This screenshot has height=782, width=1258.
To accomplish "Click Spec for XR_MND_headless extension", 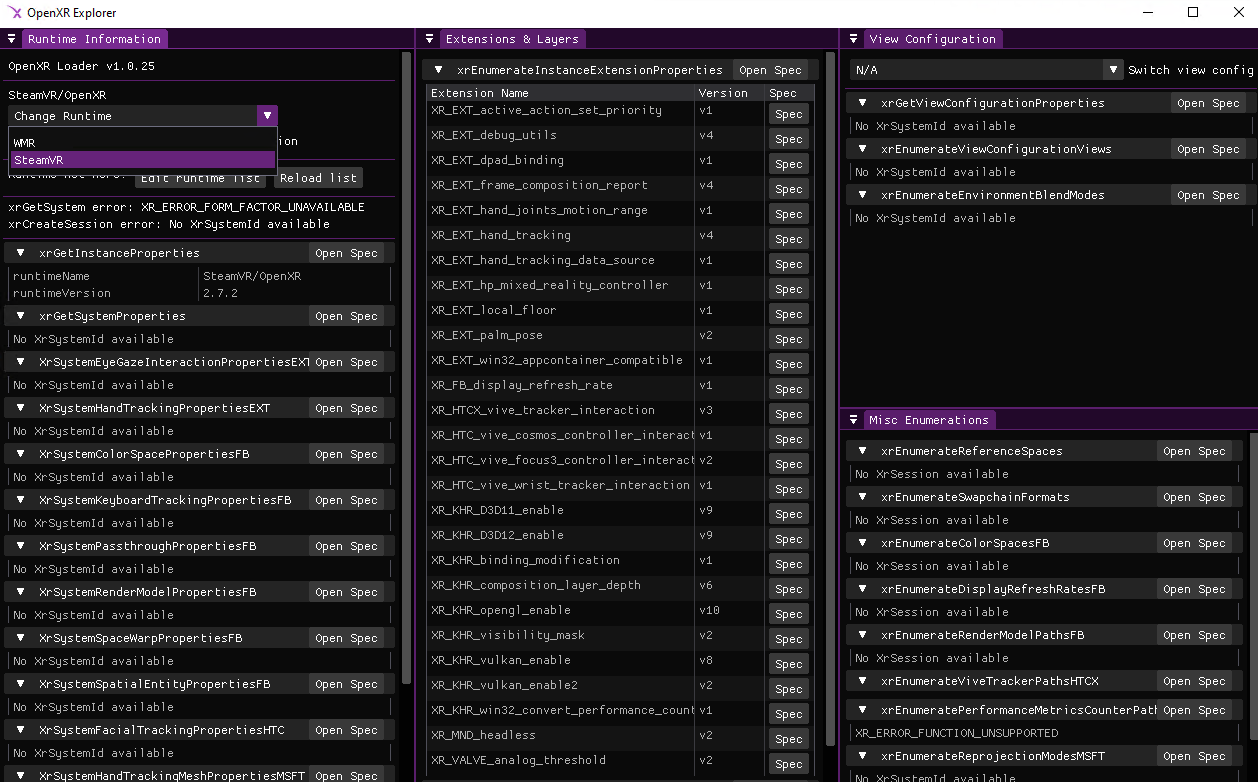I will [x=789, y=739].
